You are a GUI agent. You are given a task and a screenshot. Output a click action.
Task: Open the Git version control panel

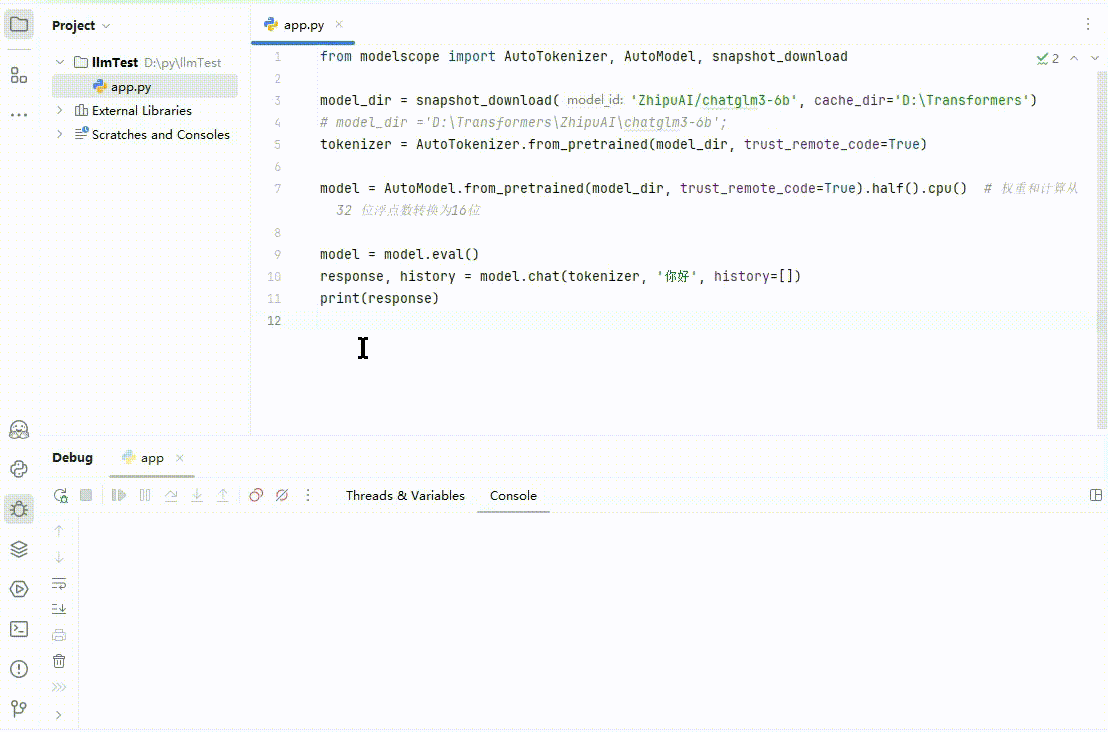[x=19, y=709]
